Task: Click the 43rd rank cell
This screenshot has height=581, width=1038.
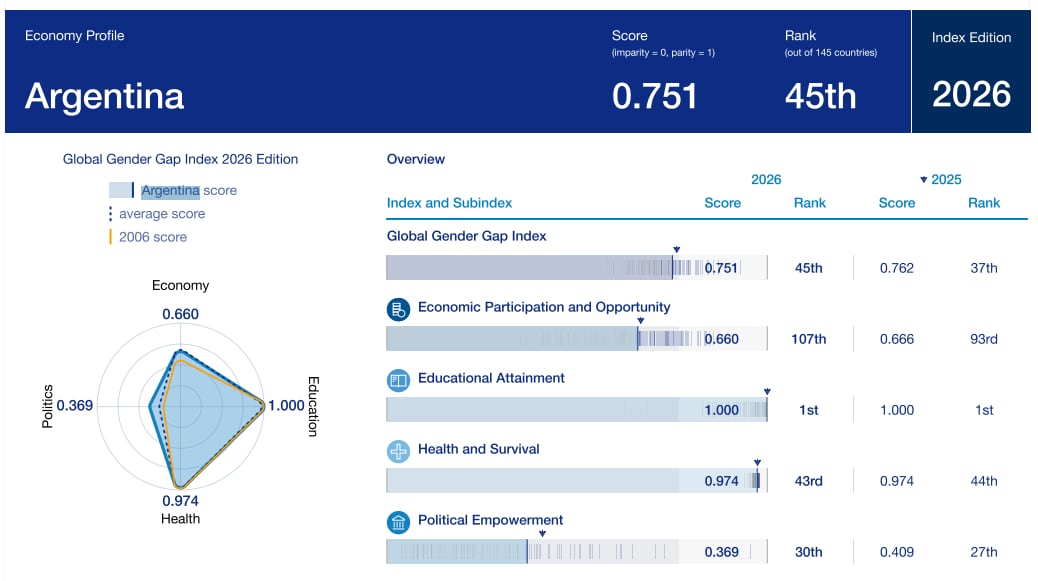Action: 808,481
